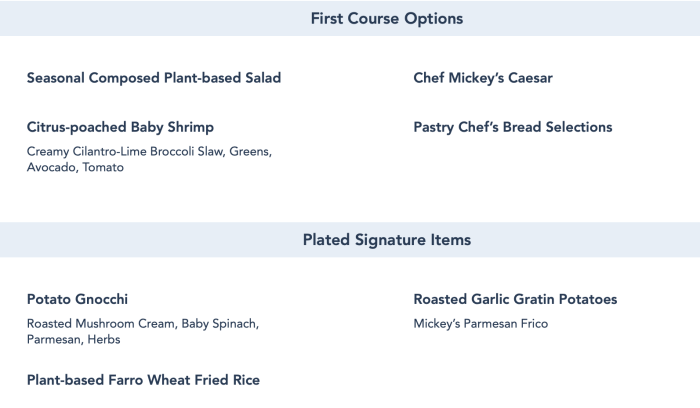Select Seasonal Composed Plant-based Salad item
700x408 pixels.
point(154,78)
